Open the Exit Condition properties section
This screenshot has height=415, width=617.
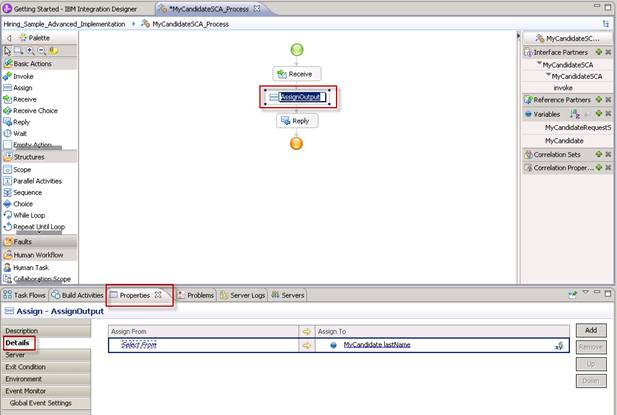[28, 367]
